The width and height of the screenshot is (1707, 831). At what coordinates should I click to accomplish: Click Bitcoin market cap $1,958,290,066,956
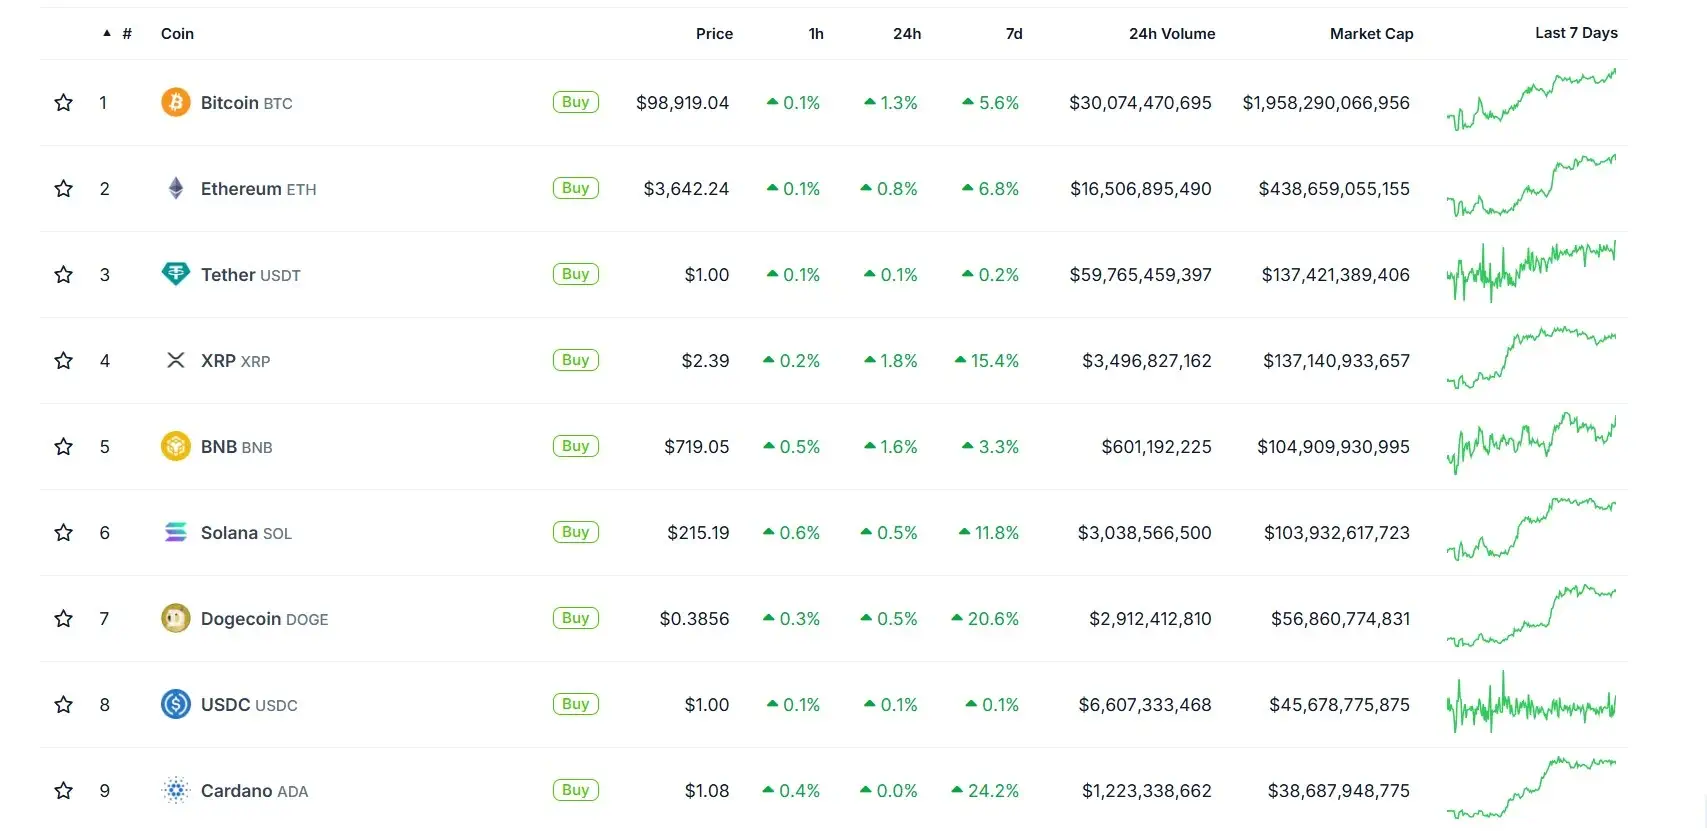tap(1326, 102)
